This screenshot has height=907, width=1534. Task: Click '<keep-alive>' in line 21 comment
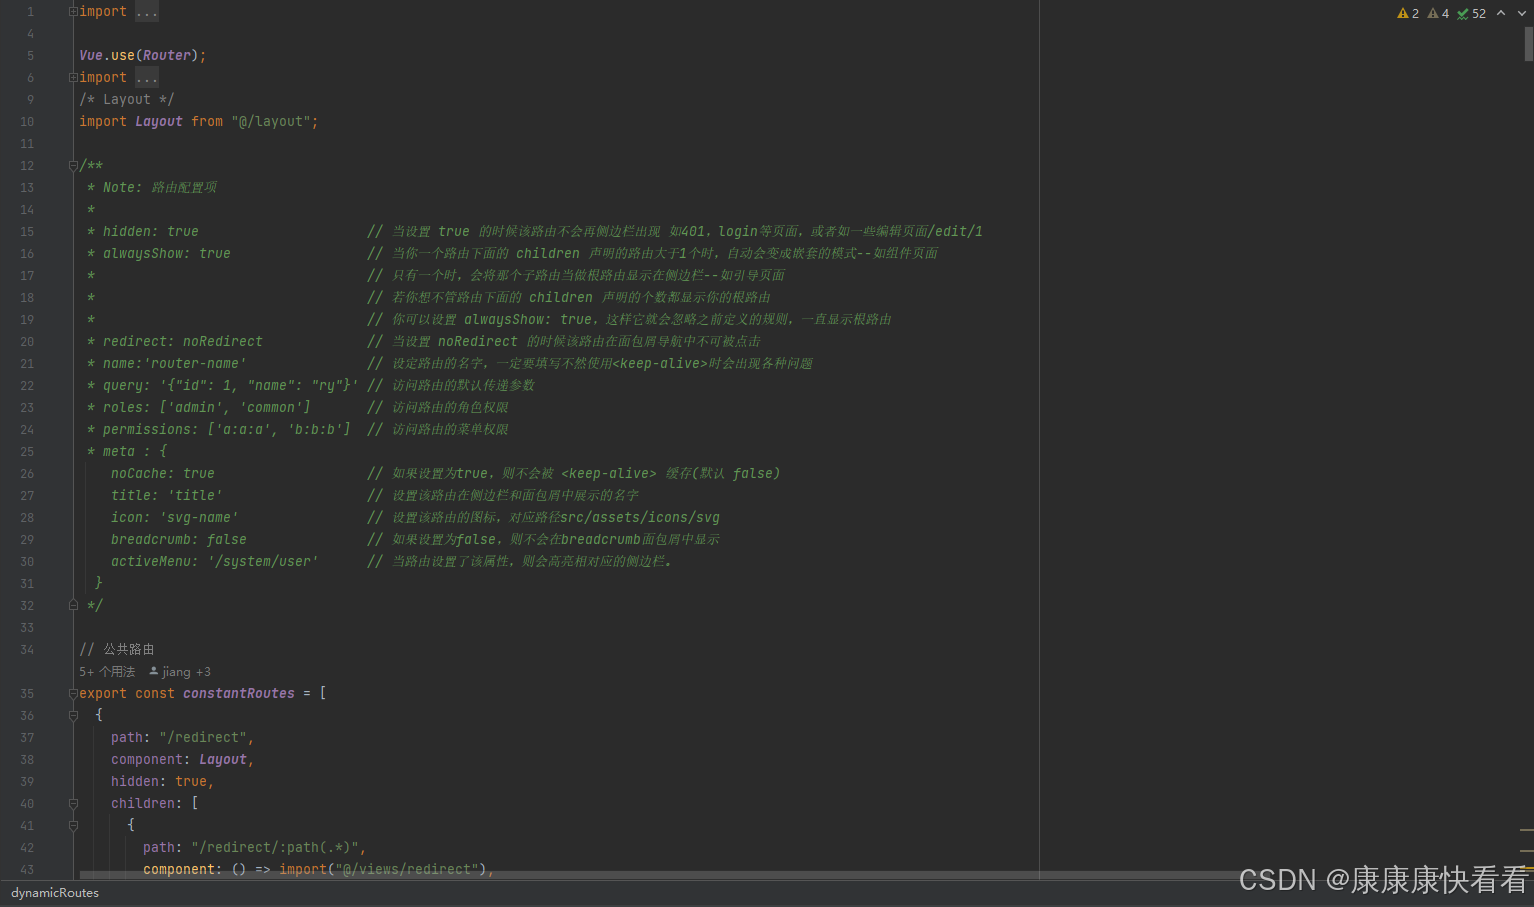pos(660,364)
